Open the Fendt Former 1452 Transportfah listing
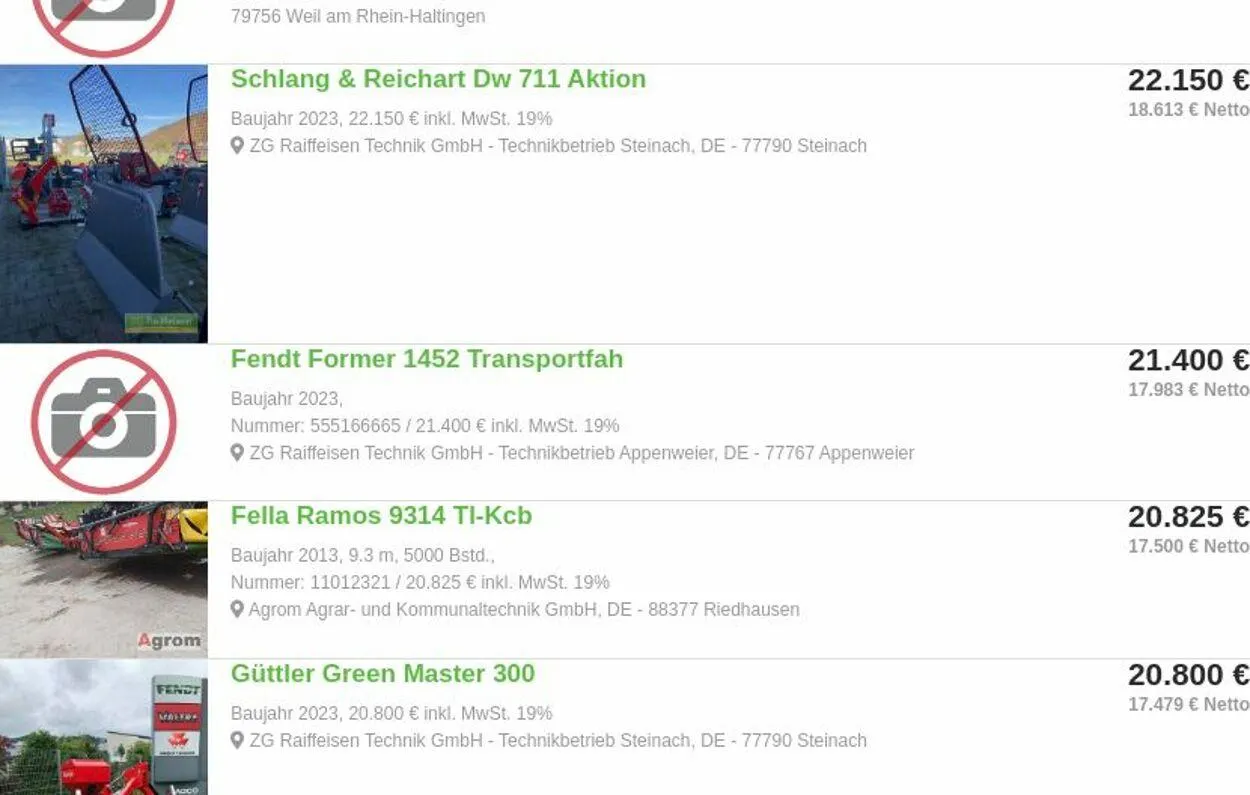Image resolution: width=1250 pixels, height=795 pixels. pos(426,359)
